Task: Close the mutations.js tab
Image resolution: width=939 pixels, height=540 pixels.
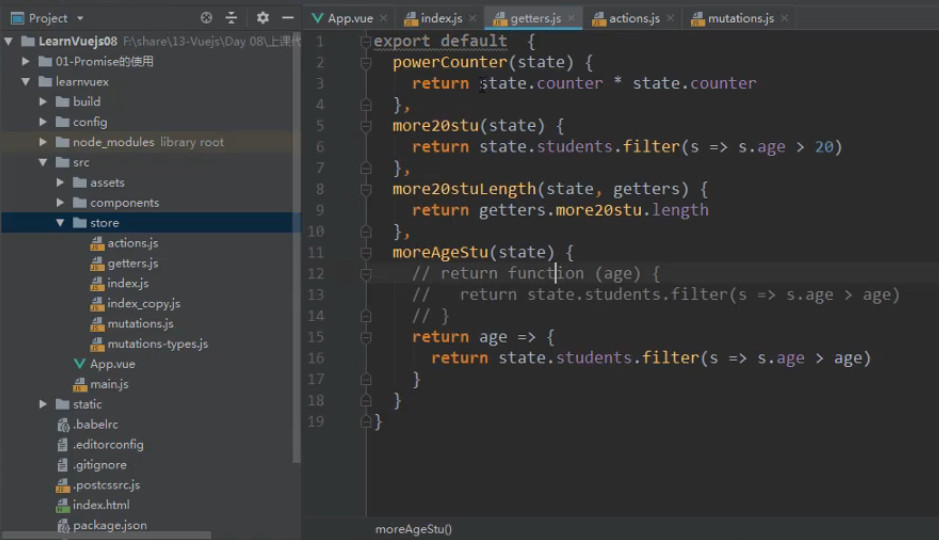Action: (784, 19)
